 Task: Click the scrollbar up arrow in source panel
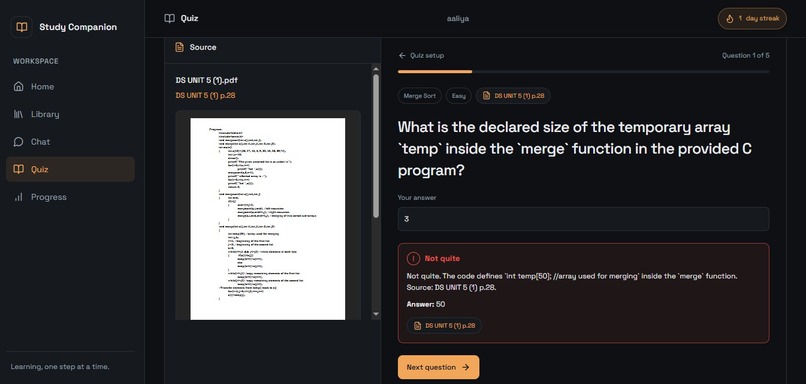[376, 69]
